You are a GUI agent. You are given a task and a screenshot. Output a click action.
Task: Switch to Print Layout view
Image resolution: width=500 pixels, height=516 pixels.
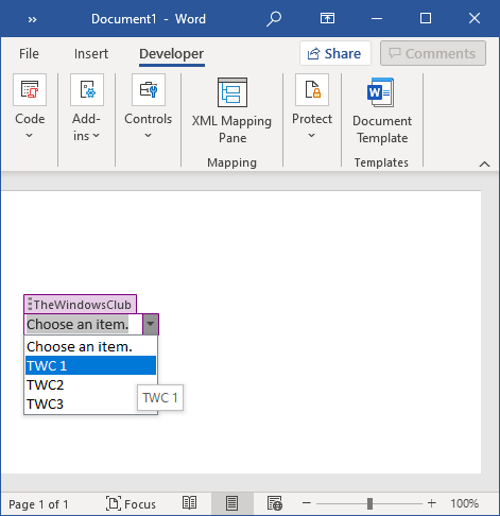[232, 503]
